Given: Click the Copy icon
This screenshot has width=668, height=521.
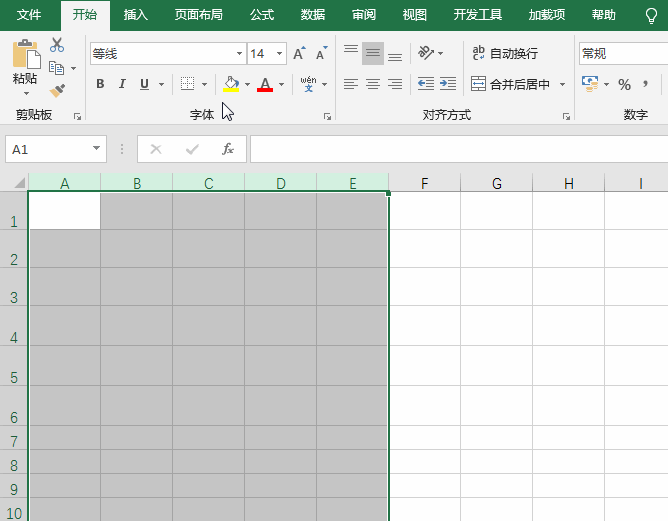Looking at the screenshot, I should tap(56, 68).
